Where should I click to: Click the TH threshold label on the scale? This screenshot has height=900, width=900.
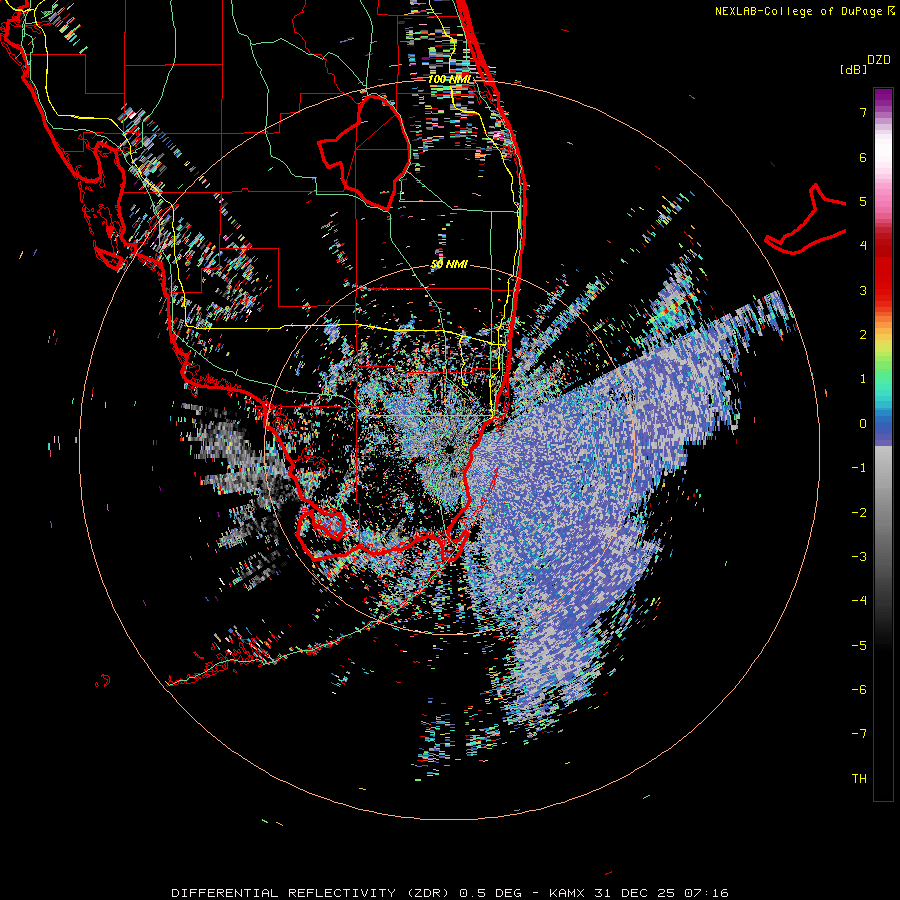click(859, 778)
